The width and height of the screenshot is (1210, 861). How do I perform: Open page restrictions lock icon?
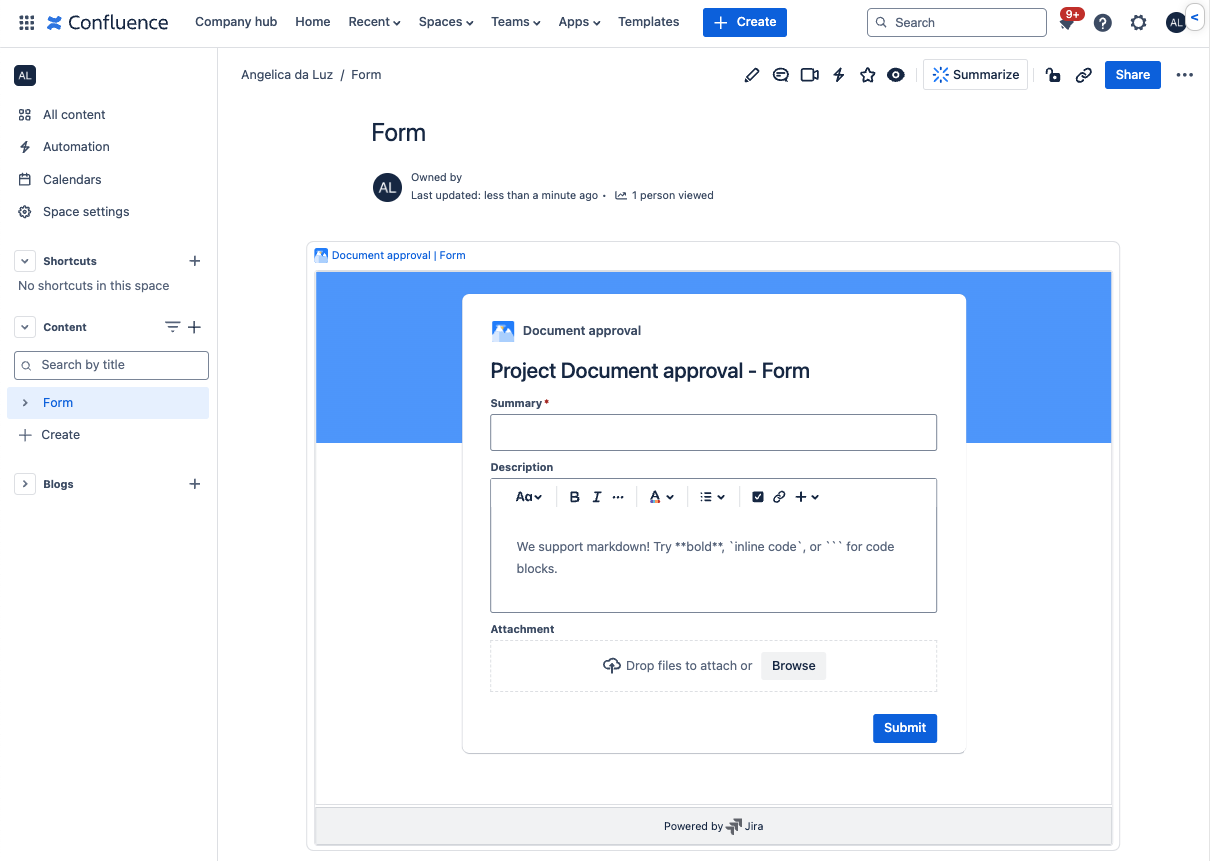1053,75
